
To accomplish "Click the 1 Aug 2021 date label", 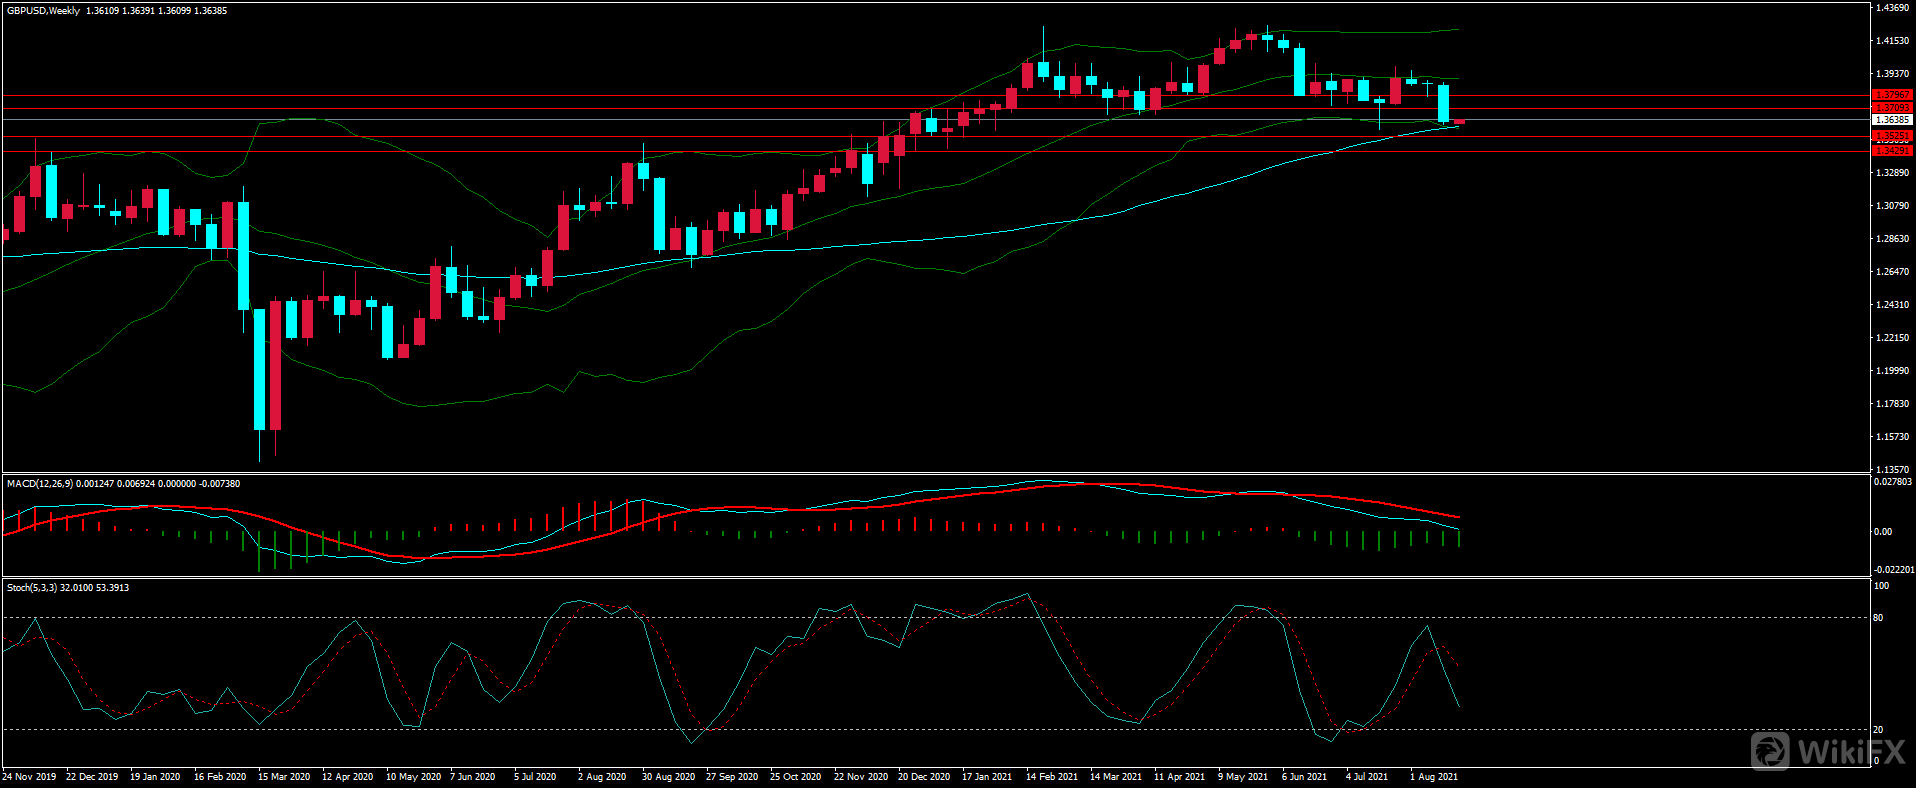I will [1434, 777].
